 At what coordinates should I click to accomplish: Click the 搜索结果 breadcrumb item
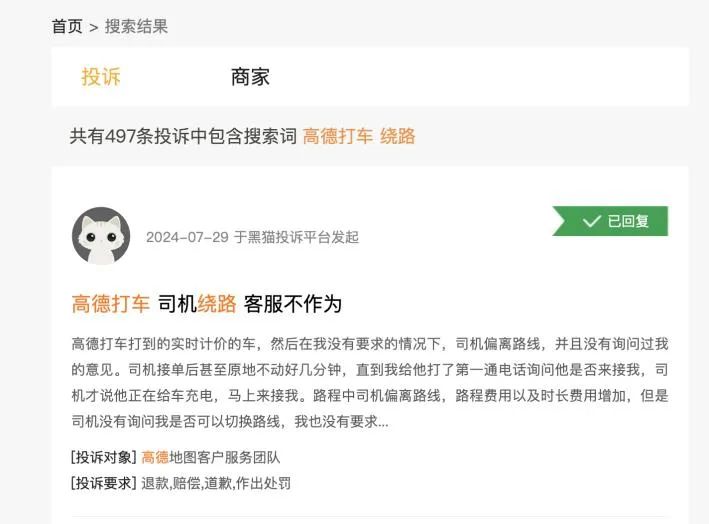(137, 26)
